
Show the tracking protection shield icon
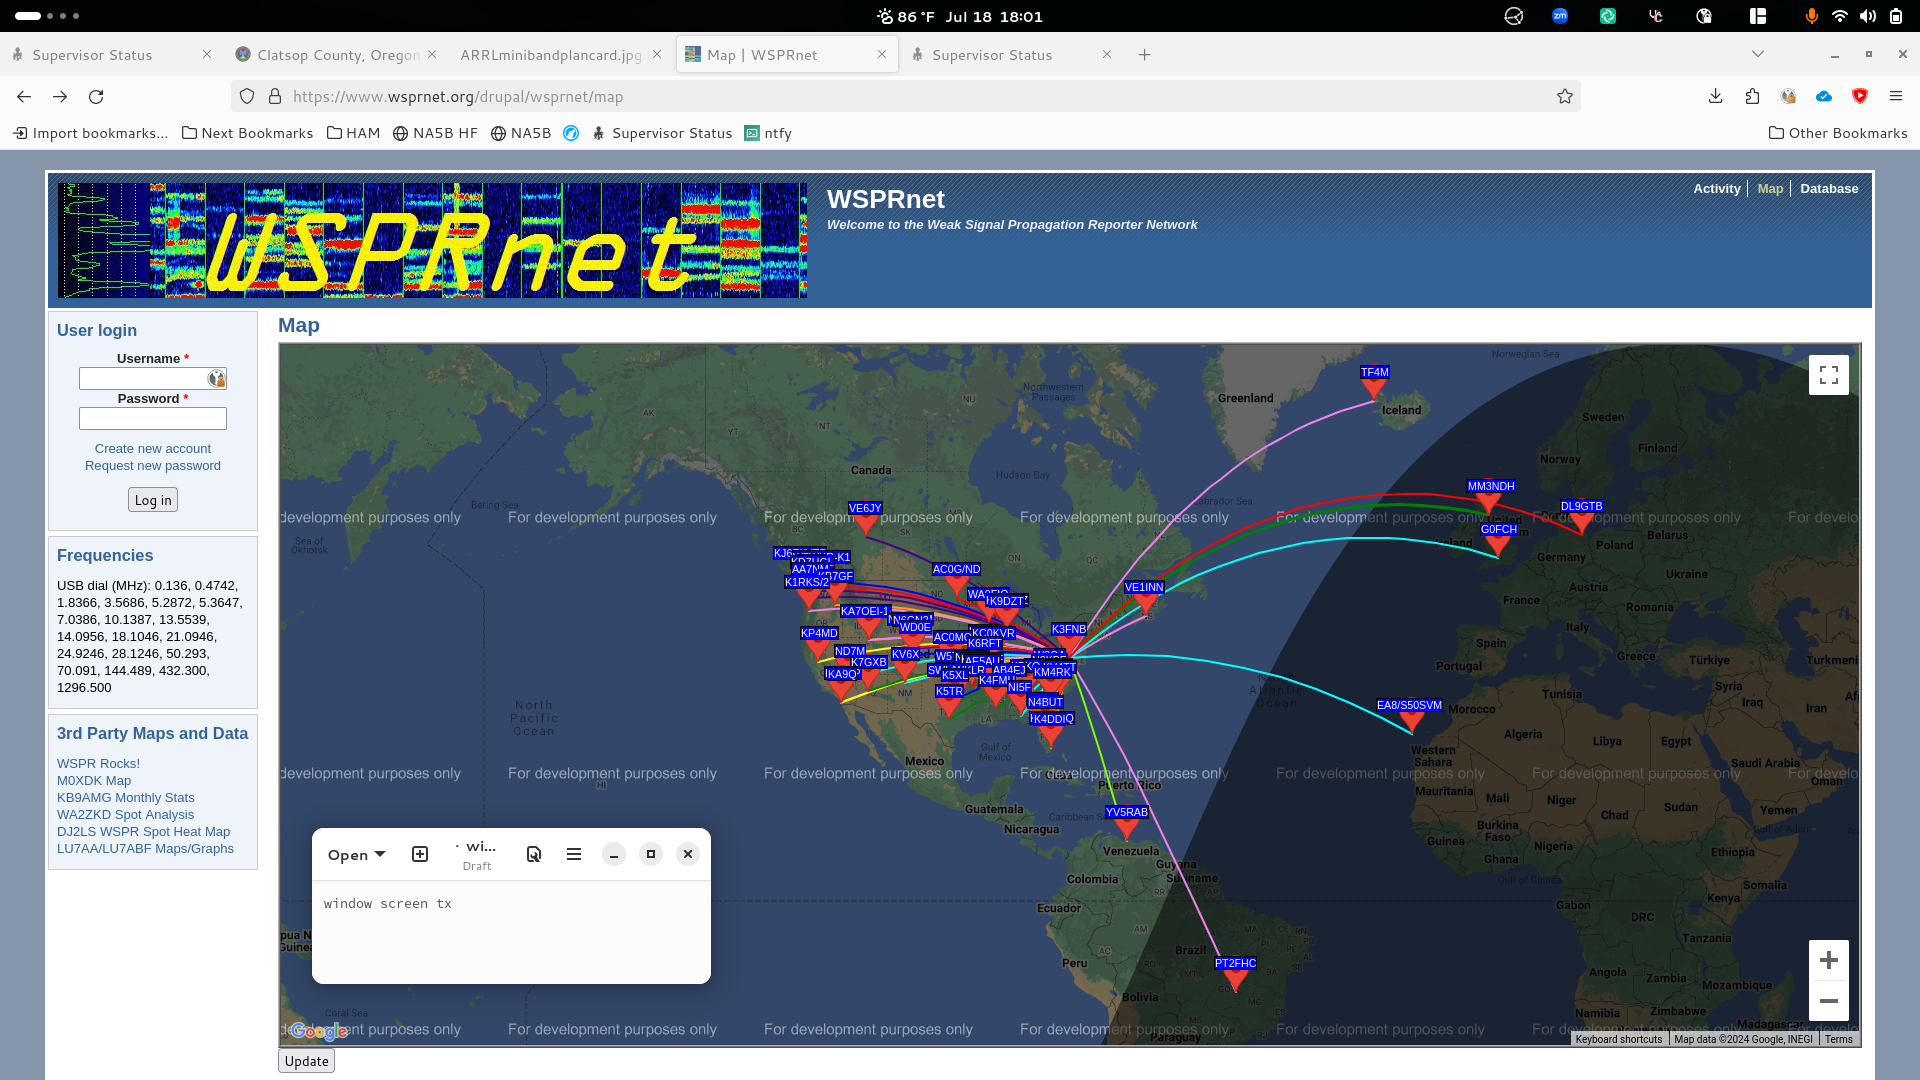point(247,96)
